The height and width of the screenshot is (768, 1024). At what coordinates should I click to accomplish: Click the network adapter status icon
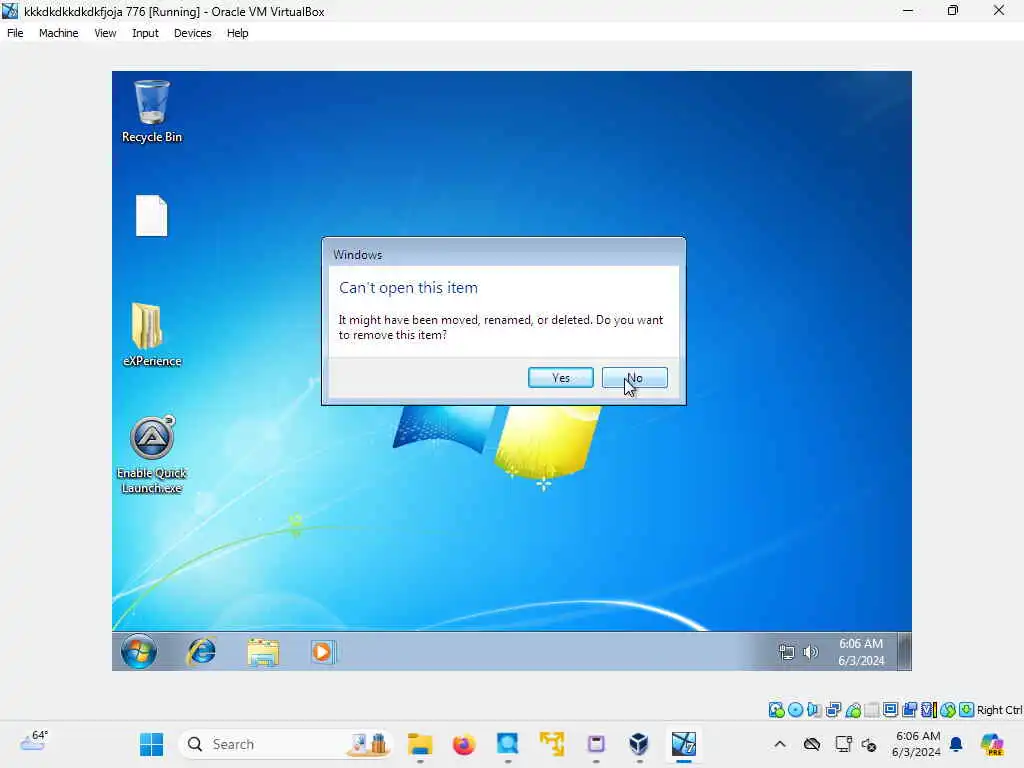tap(833, 710)
